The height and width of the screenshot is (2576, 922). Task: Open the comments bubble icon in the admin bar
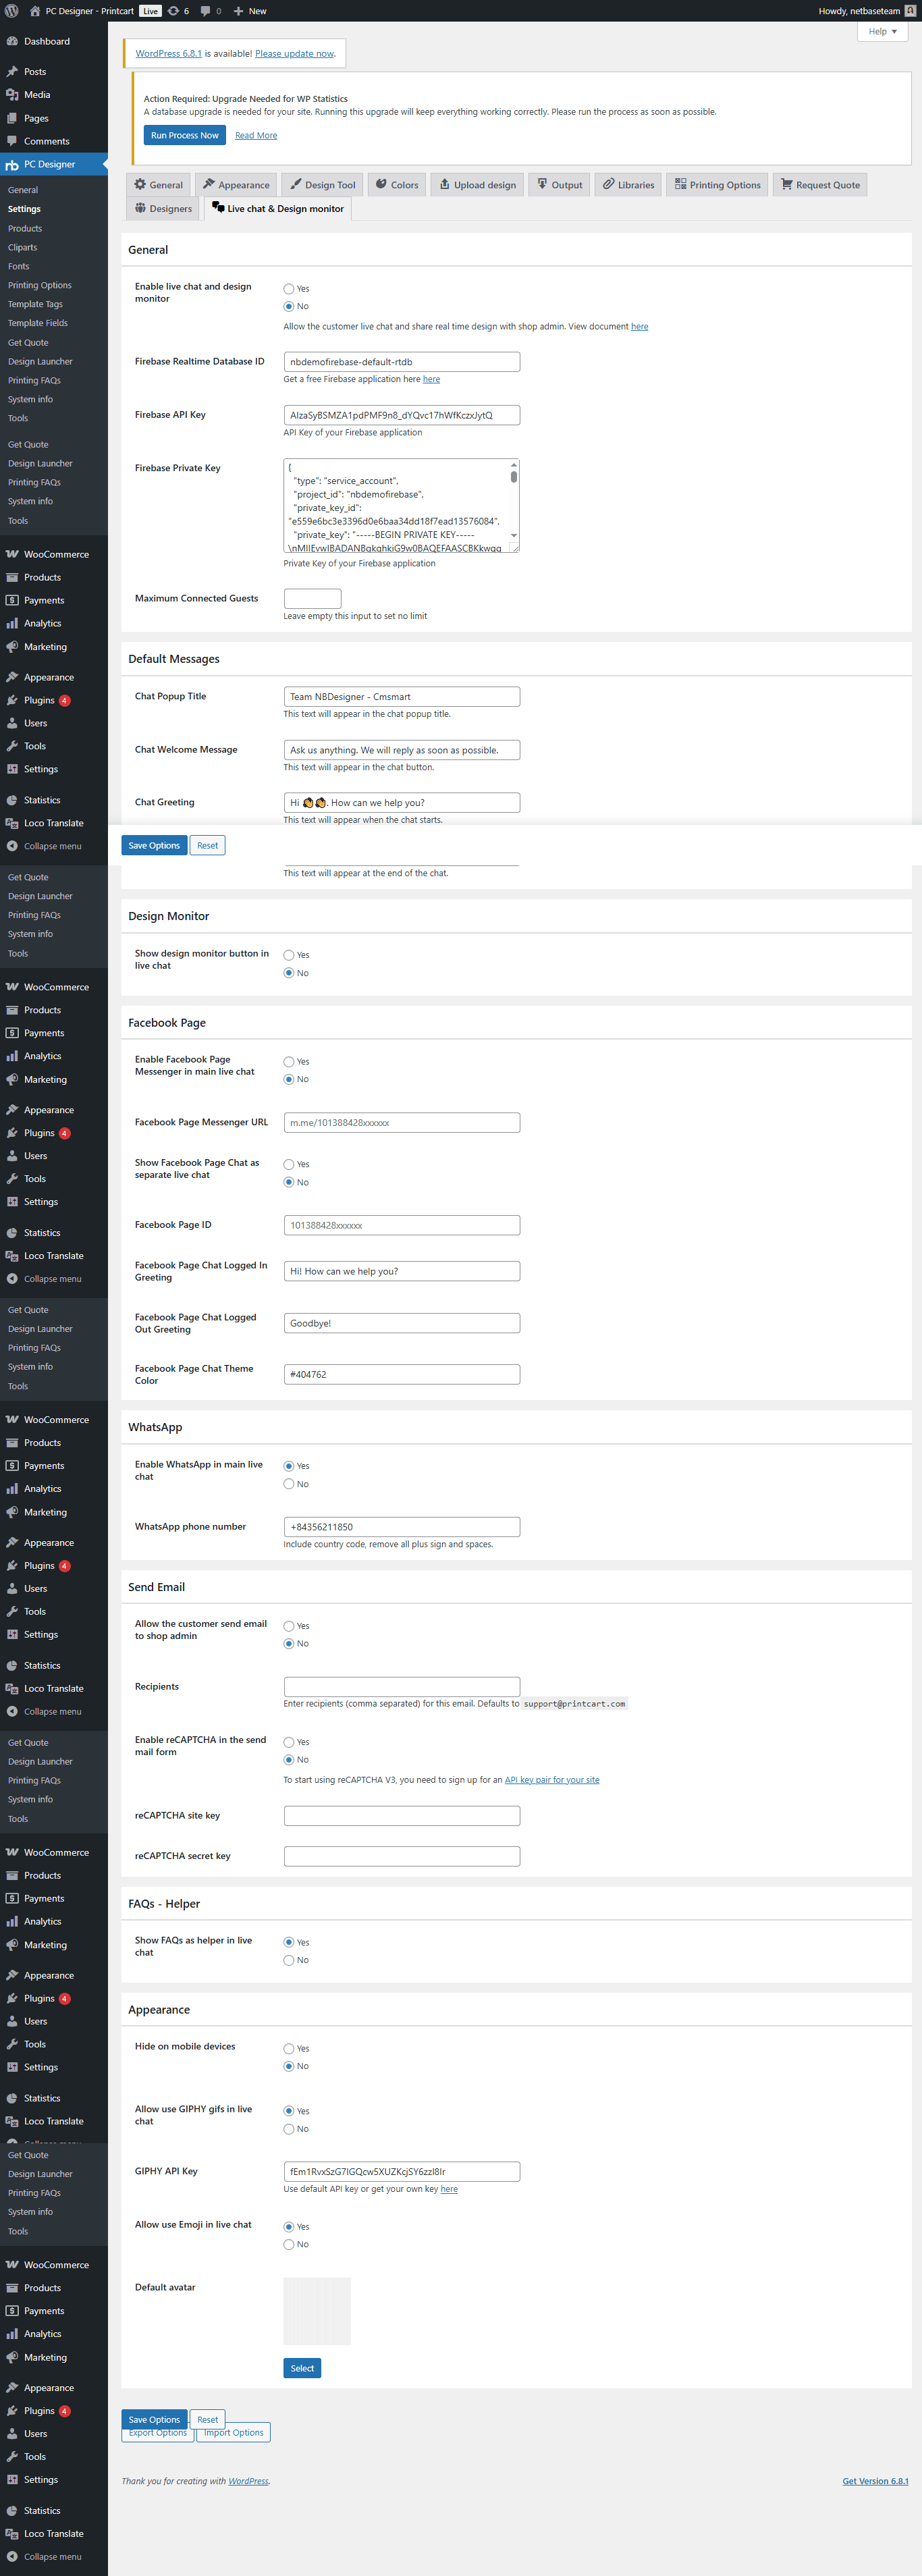(x=206, y=11)
